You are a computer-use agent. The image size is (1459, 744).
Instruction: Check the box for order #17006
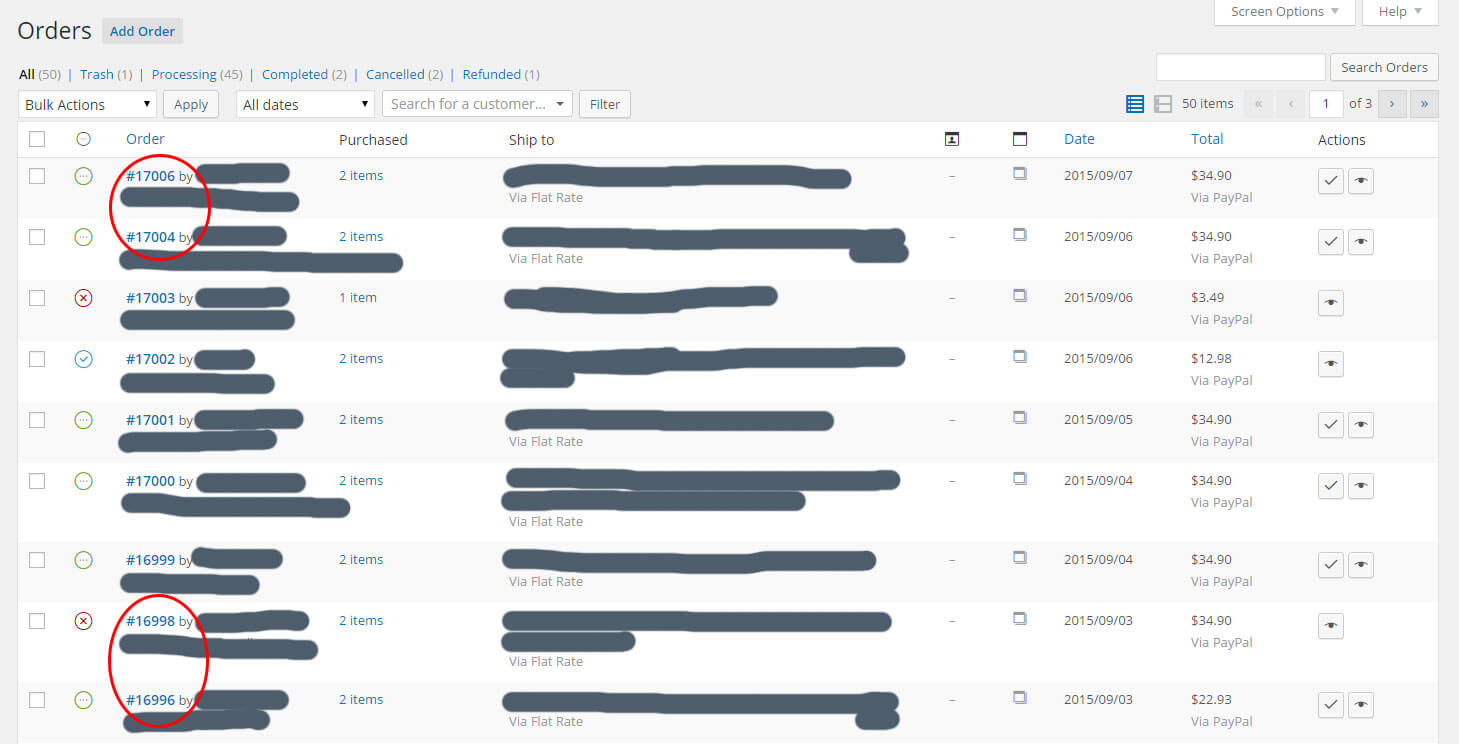pyautogui.click(x=37, y=176)
